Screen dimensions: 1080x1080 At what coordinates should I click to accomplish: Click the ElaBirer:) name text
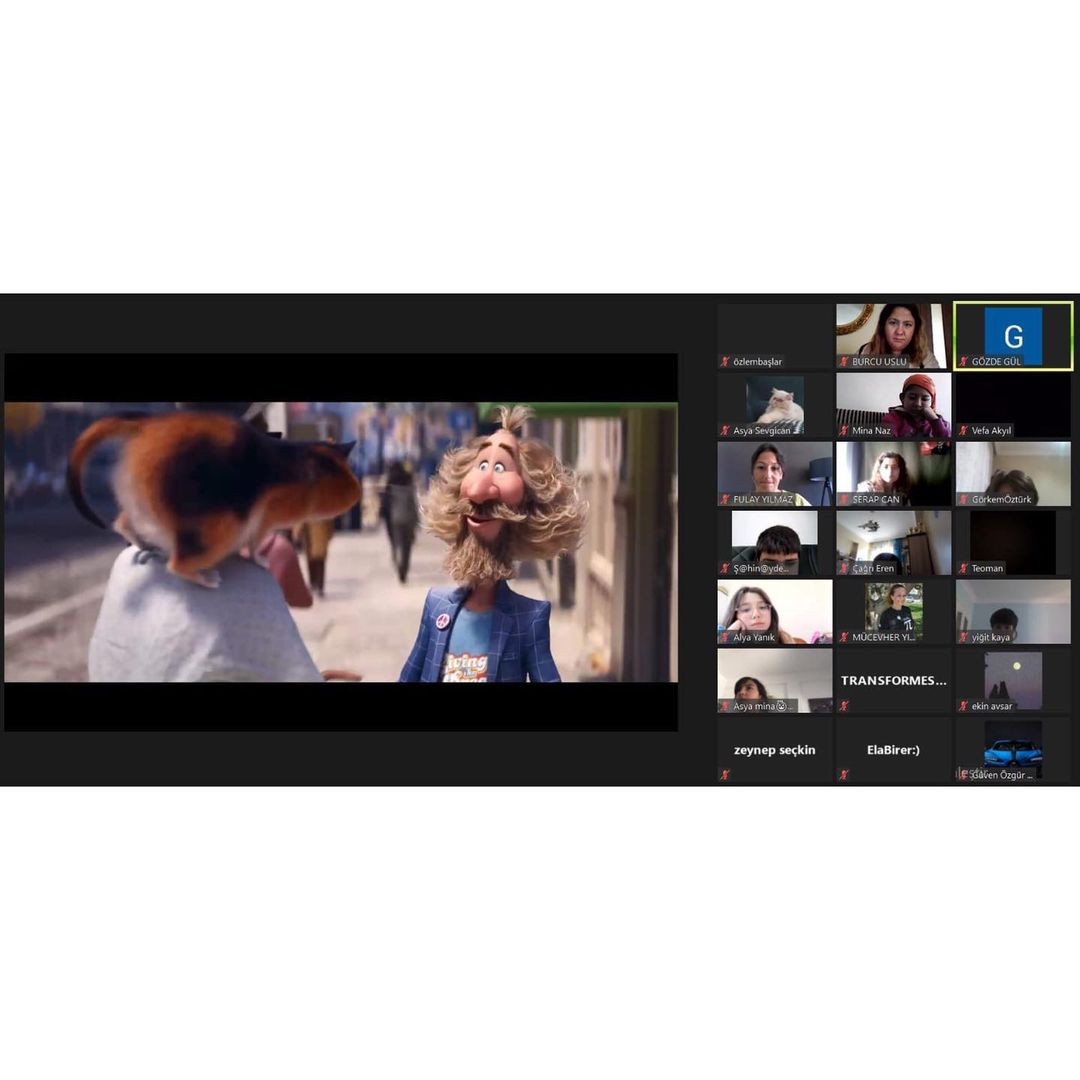point(893,750)
